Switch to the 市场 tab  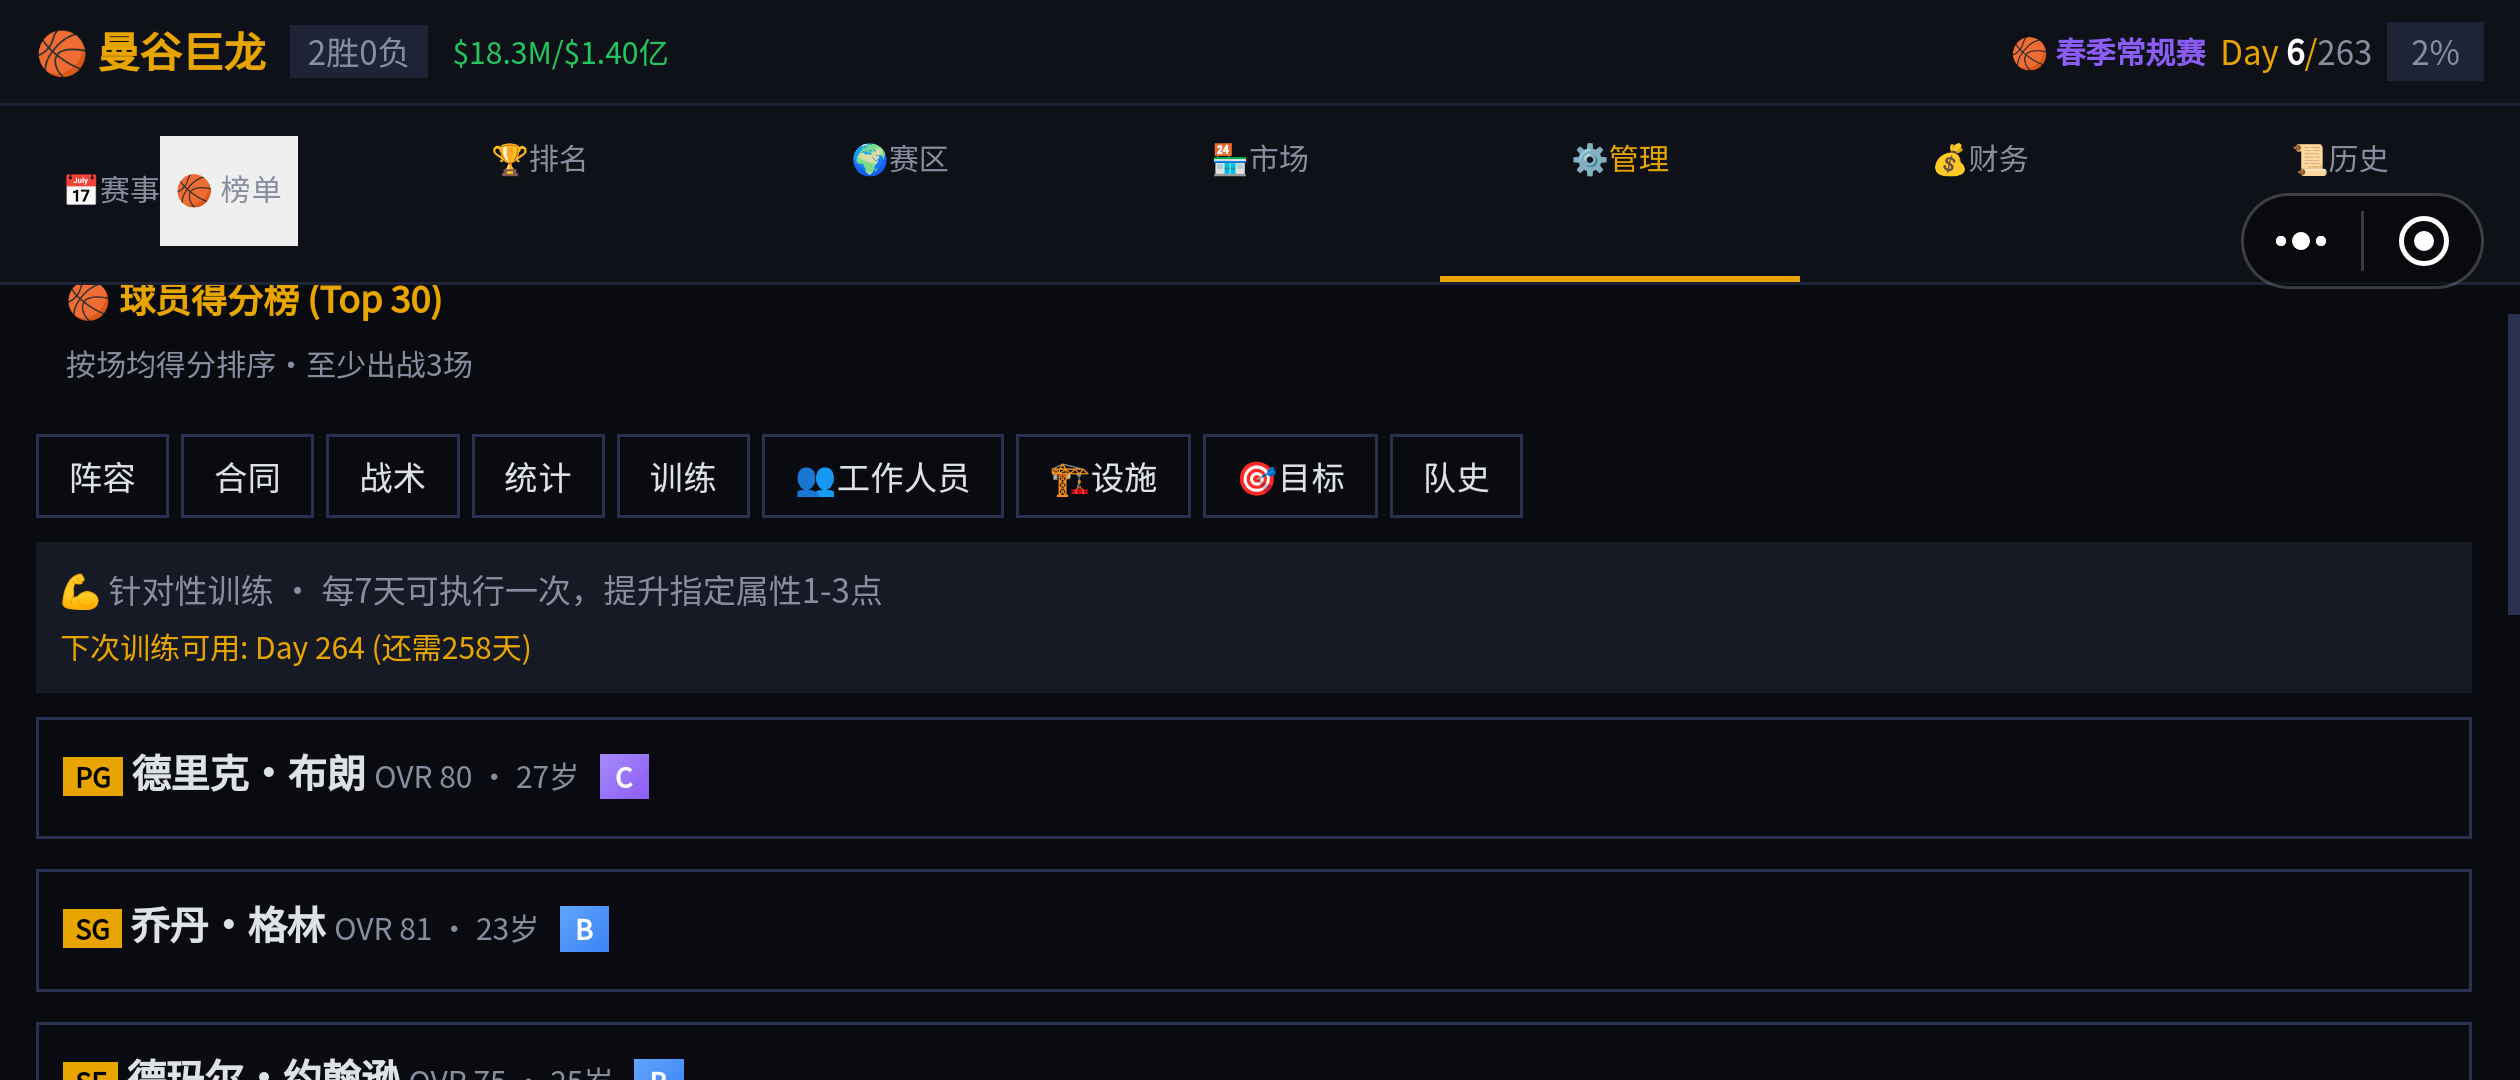[x=1260, y=159]
